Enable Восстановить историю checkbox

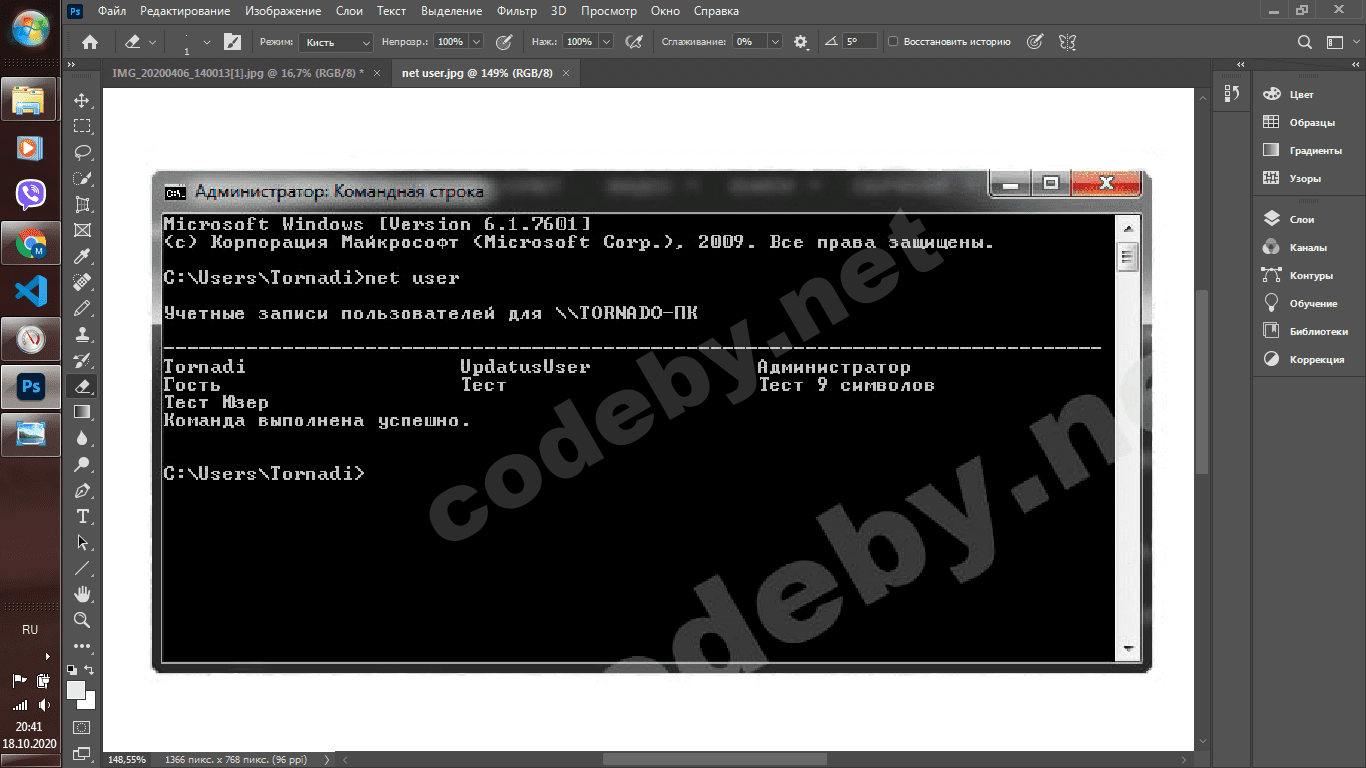point(893,42)
